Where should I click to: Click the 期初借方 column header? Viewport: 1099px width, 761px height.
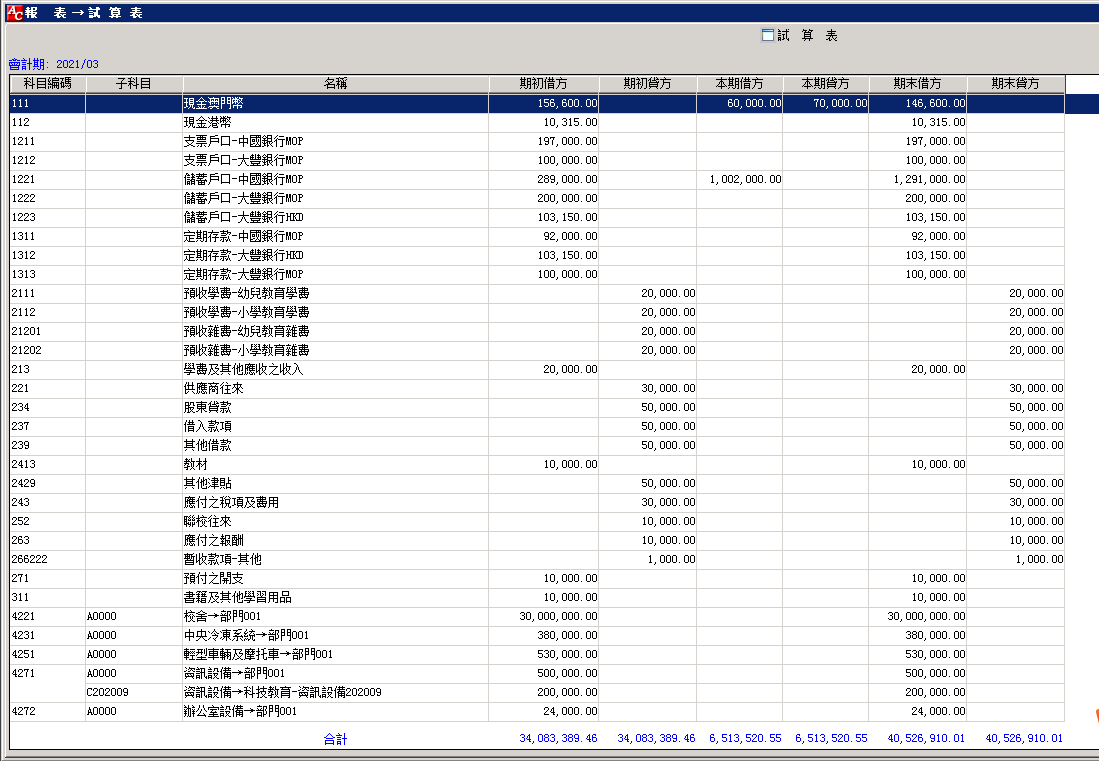543,84
